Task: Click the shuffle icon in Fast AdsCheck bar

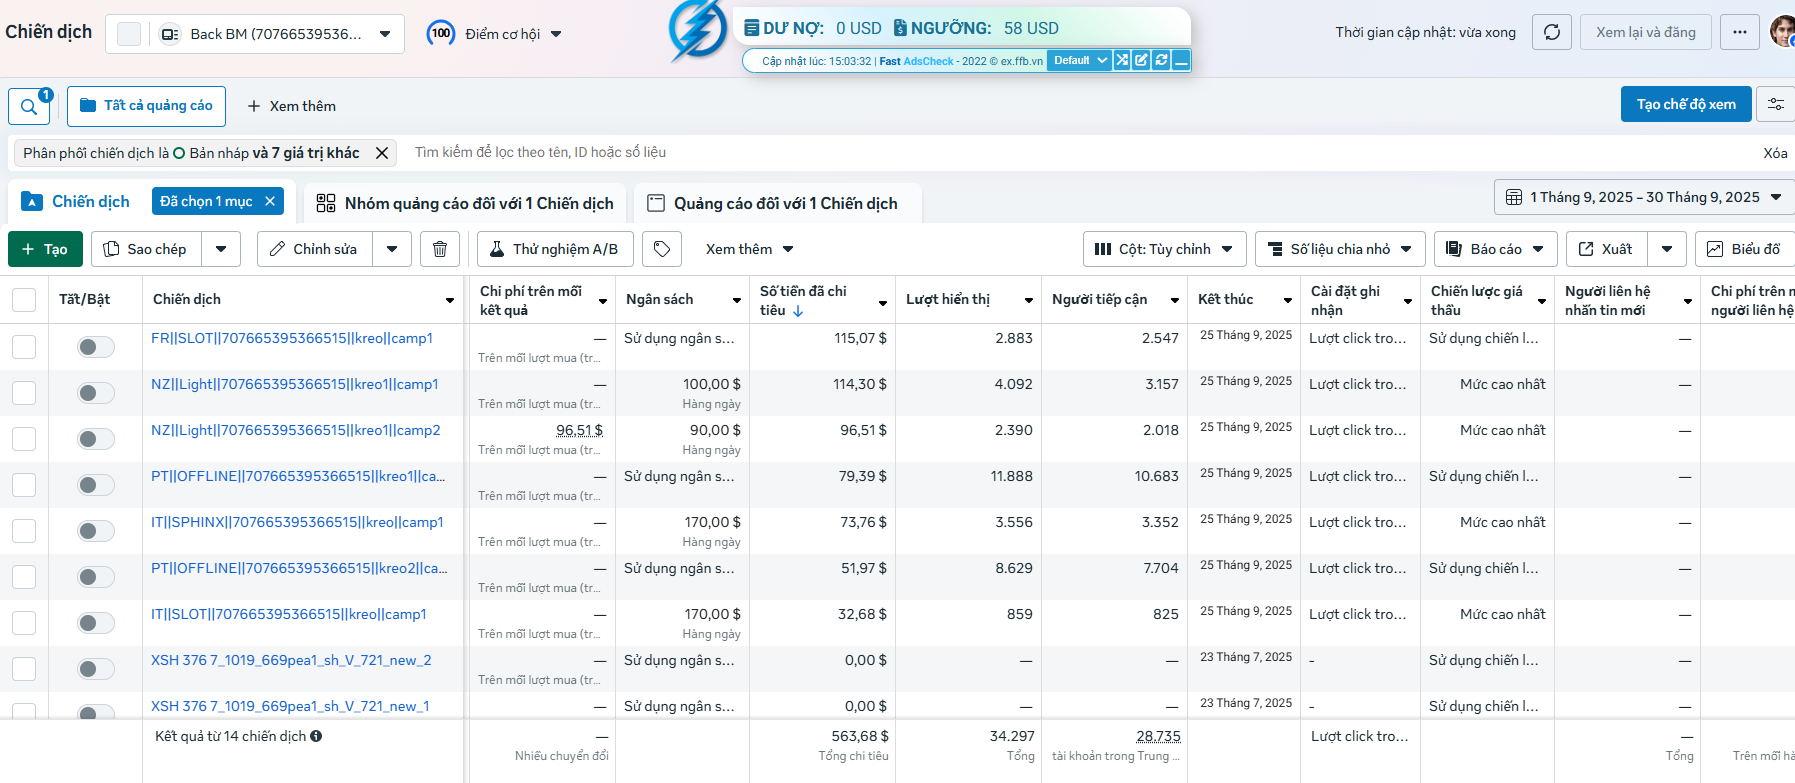Action: click(x=1122, y=60)
